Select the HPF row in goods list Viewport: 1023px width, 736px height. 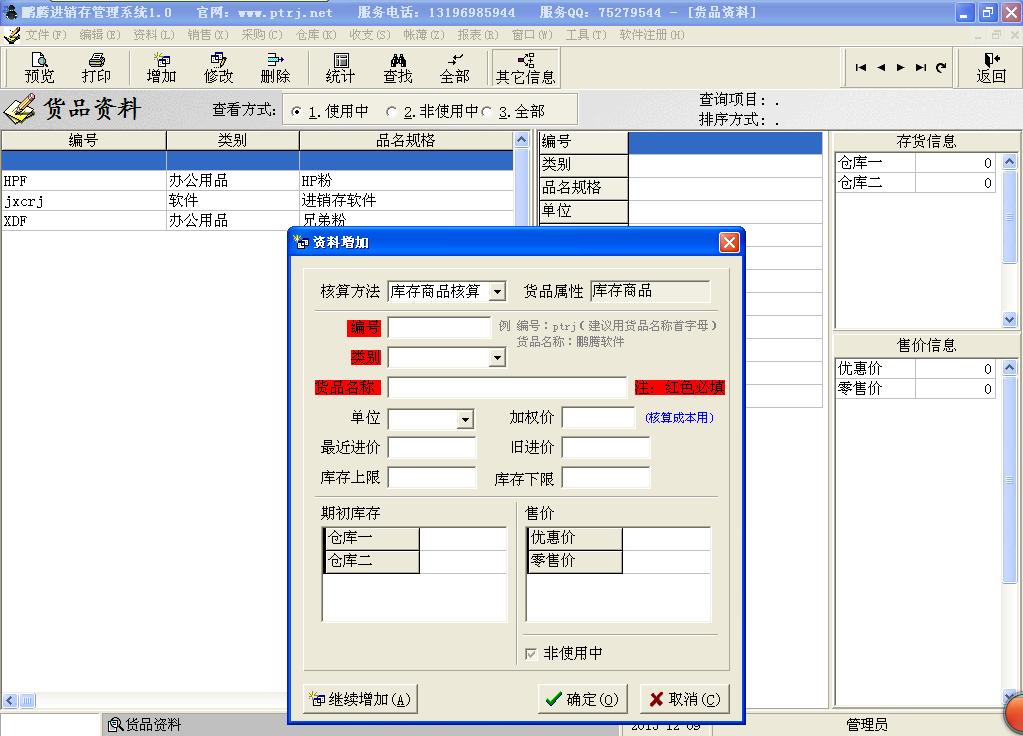coord(257,181)
